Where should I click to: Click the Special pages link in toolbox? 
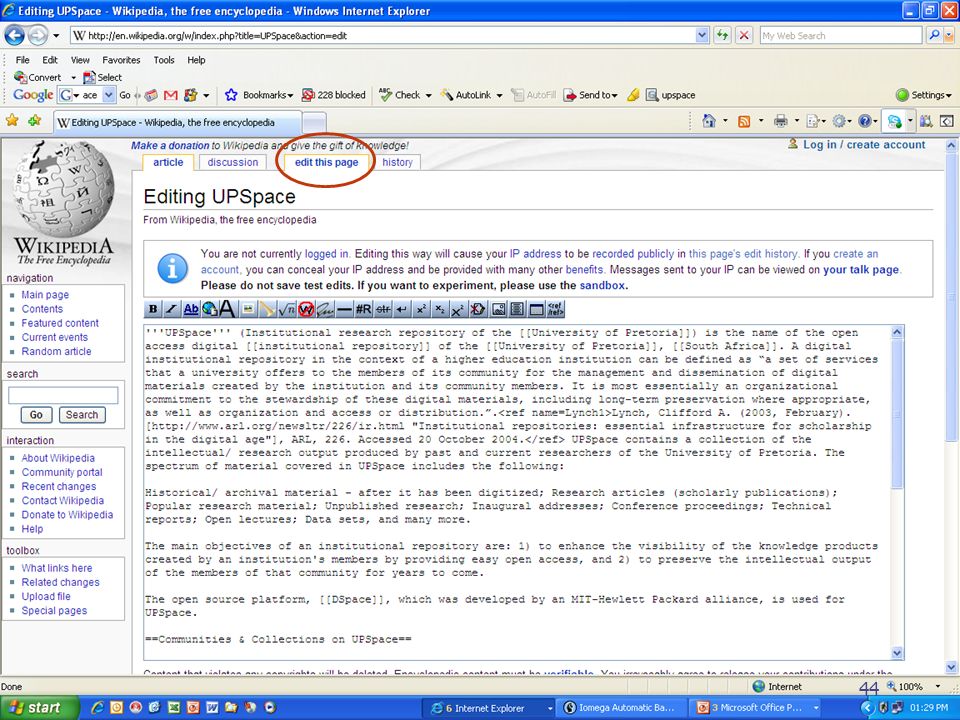[x=54, y=610]
